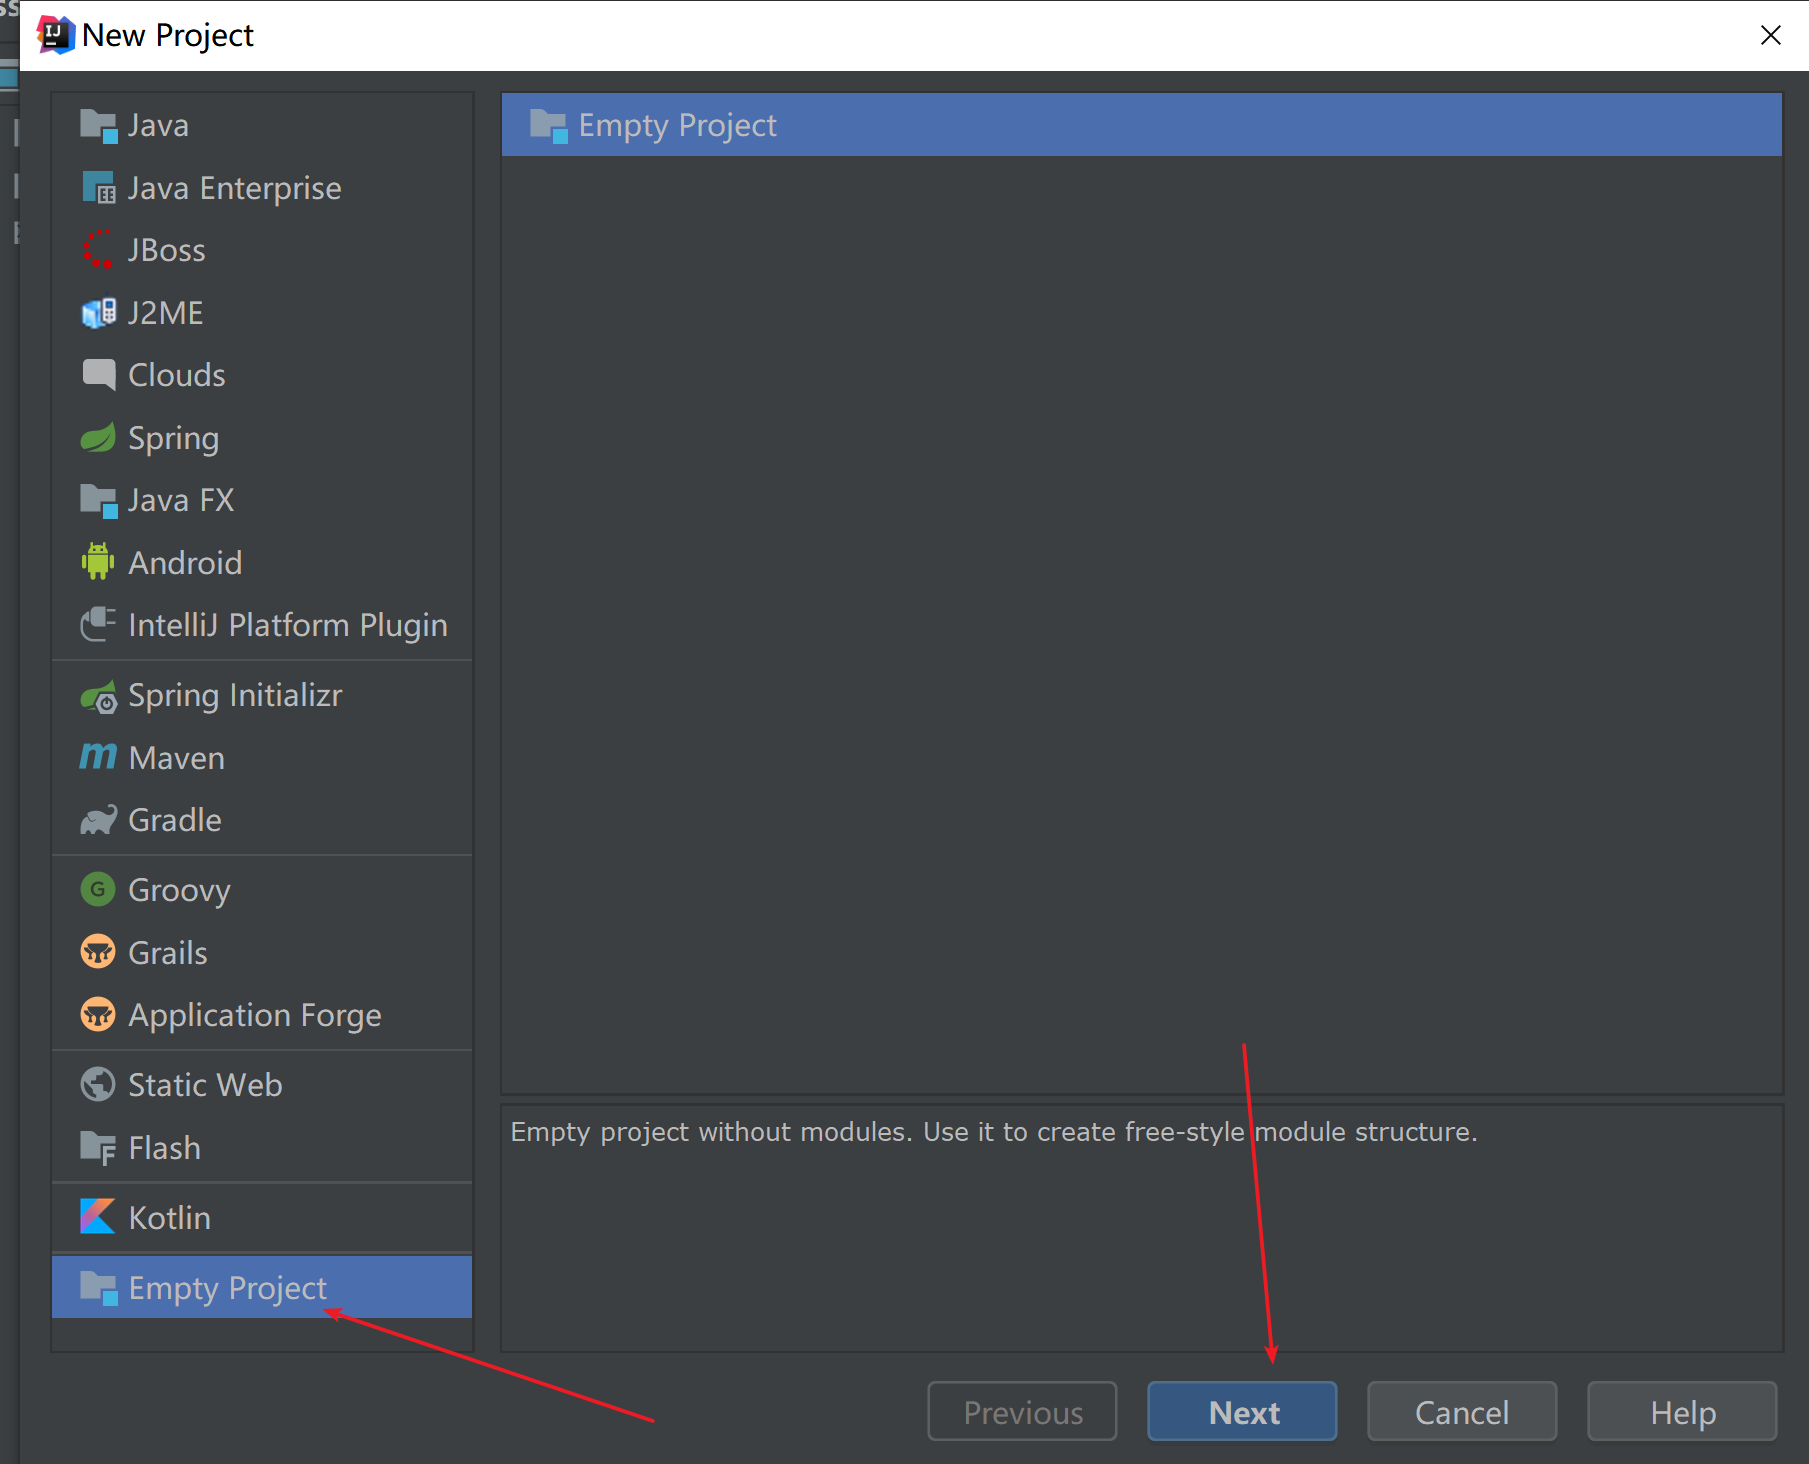Select the Groovy project type

262,890
